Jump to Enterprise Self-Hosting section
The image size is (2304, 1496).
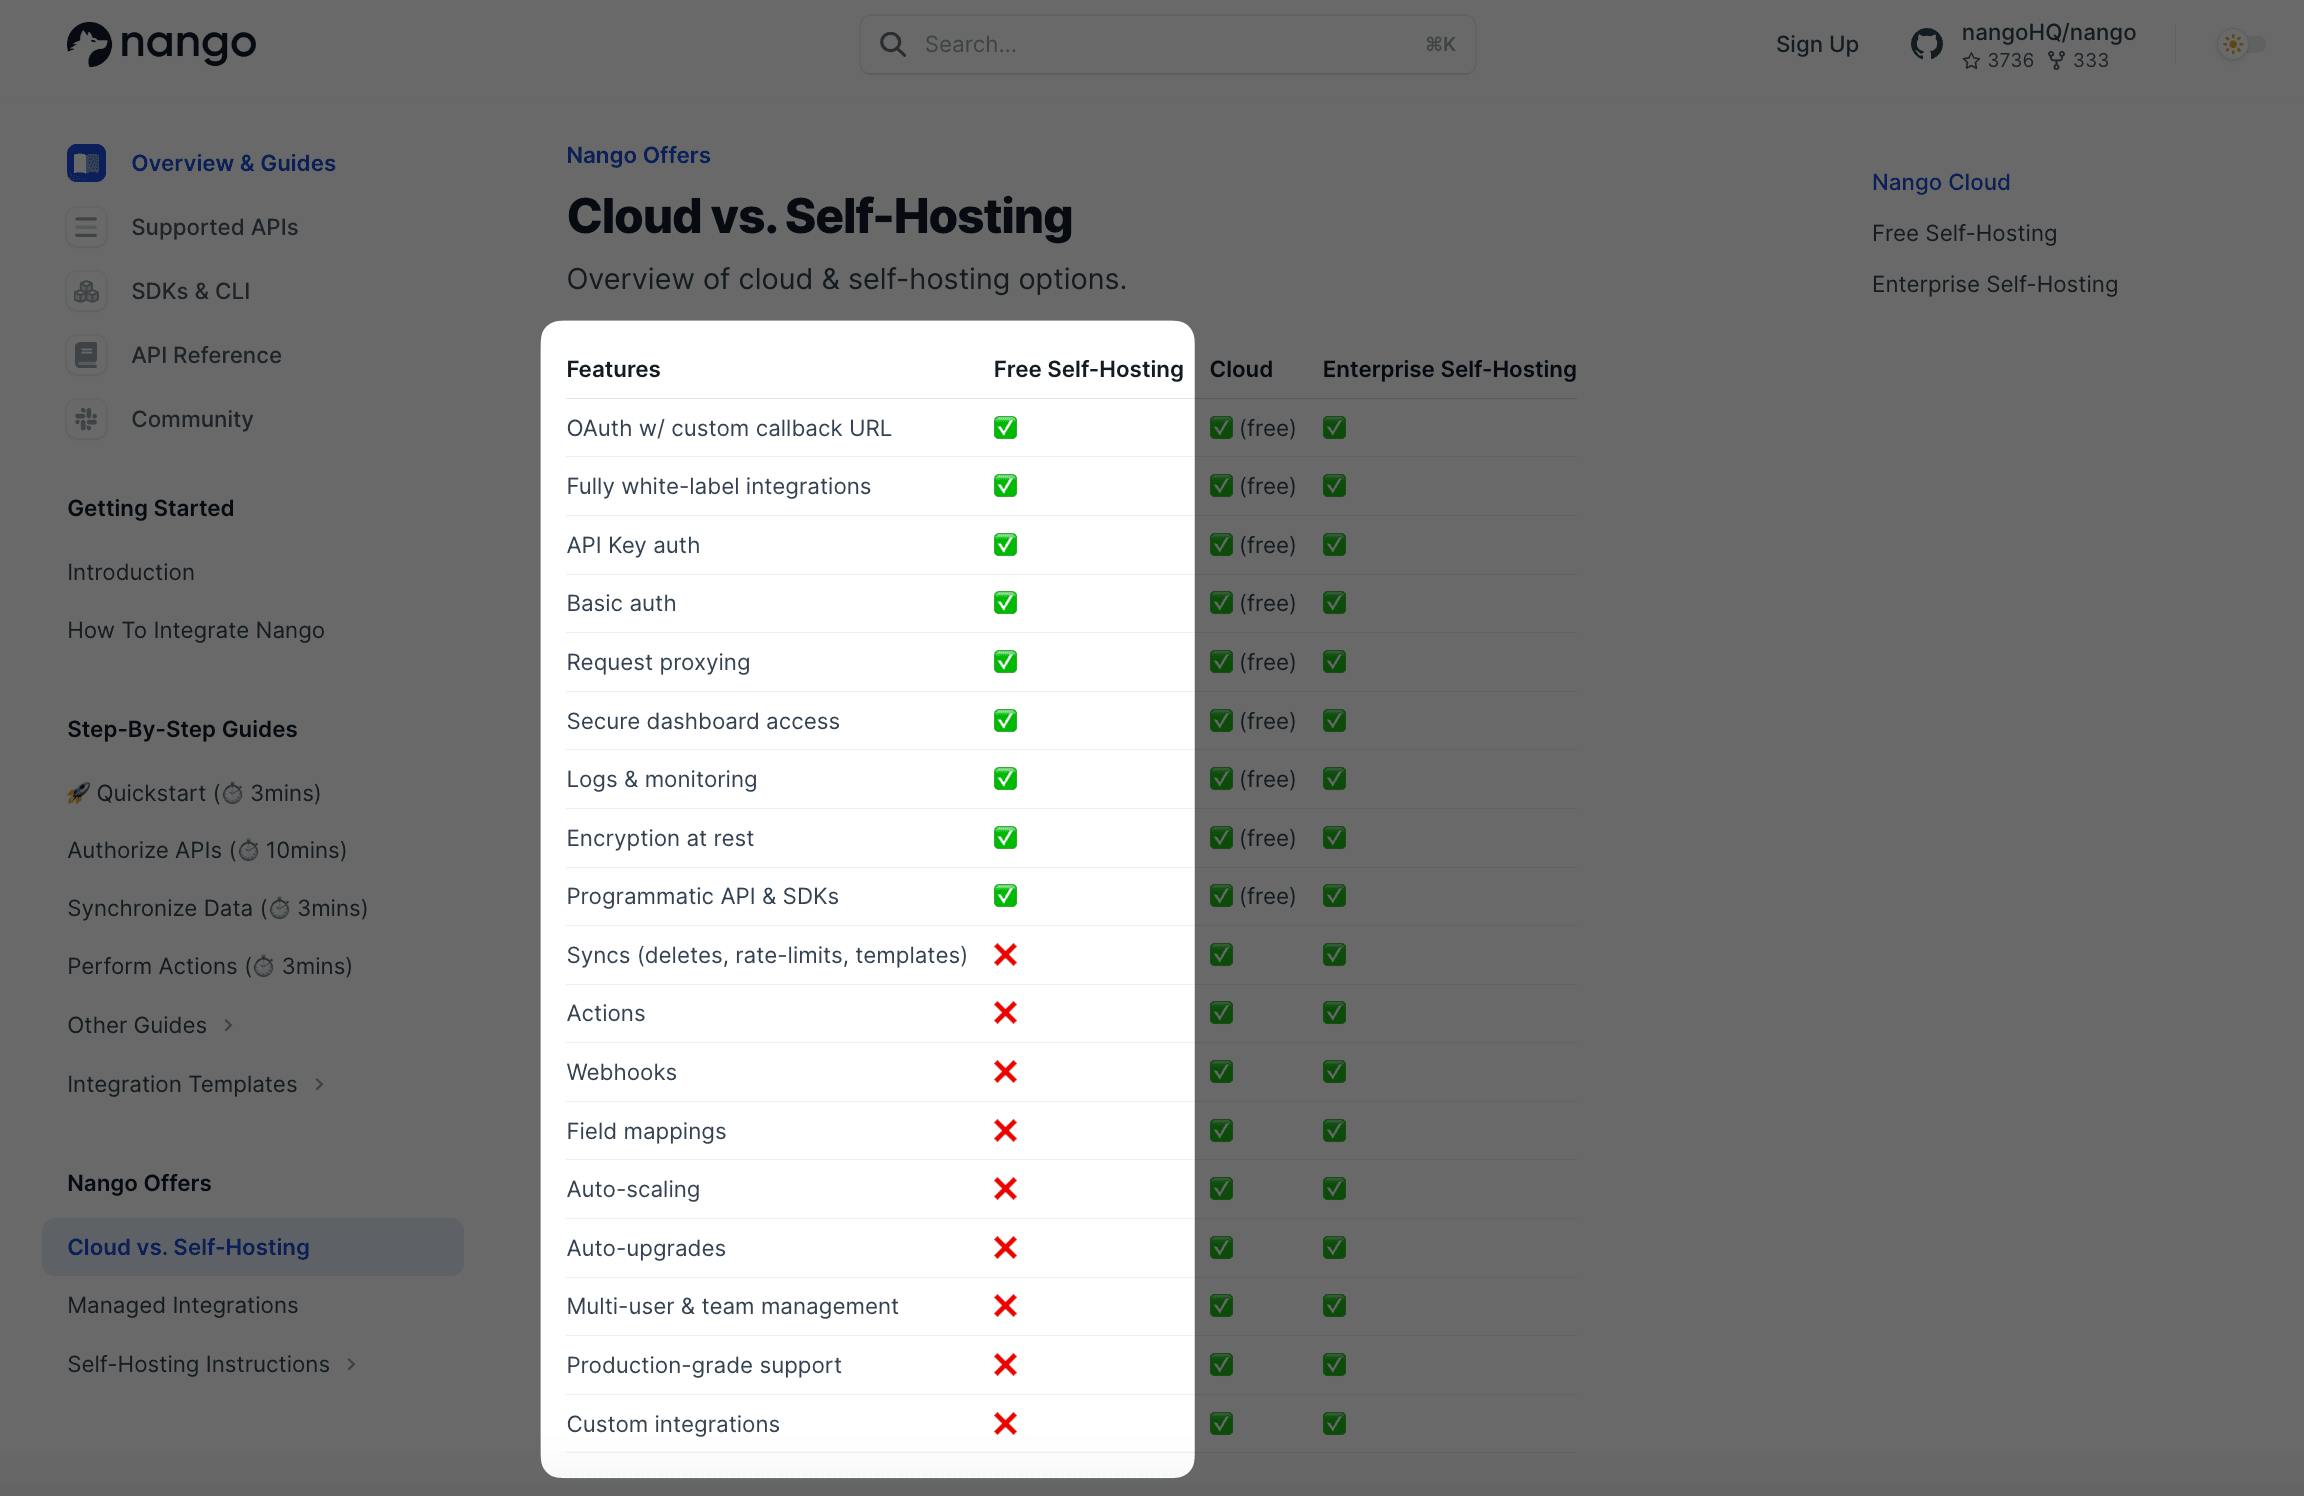click(x=1994, y=284)
